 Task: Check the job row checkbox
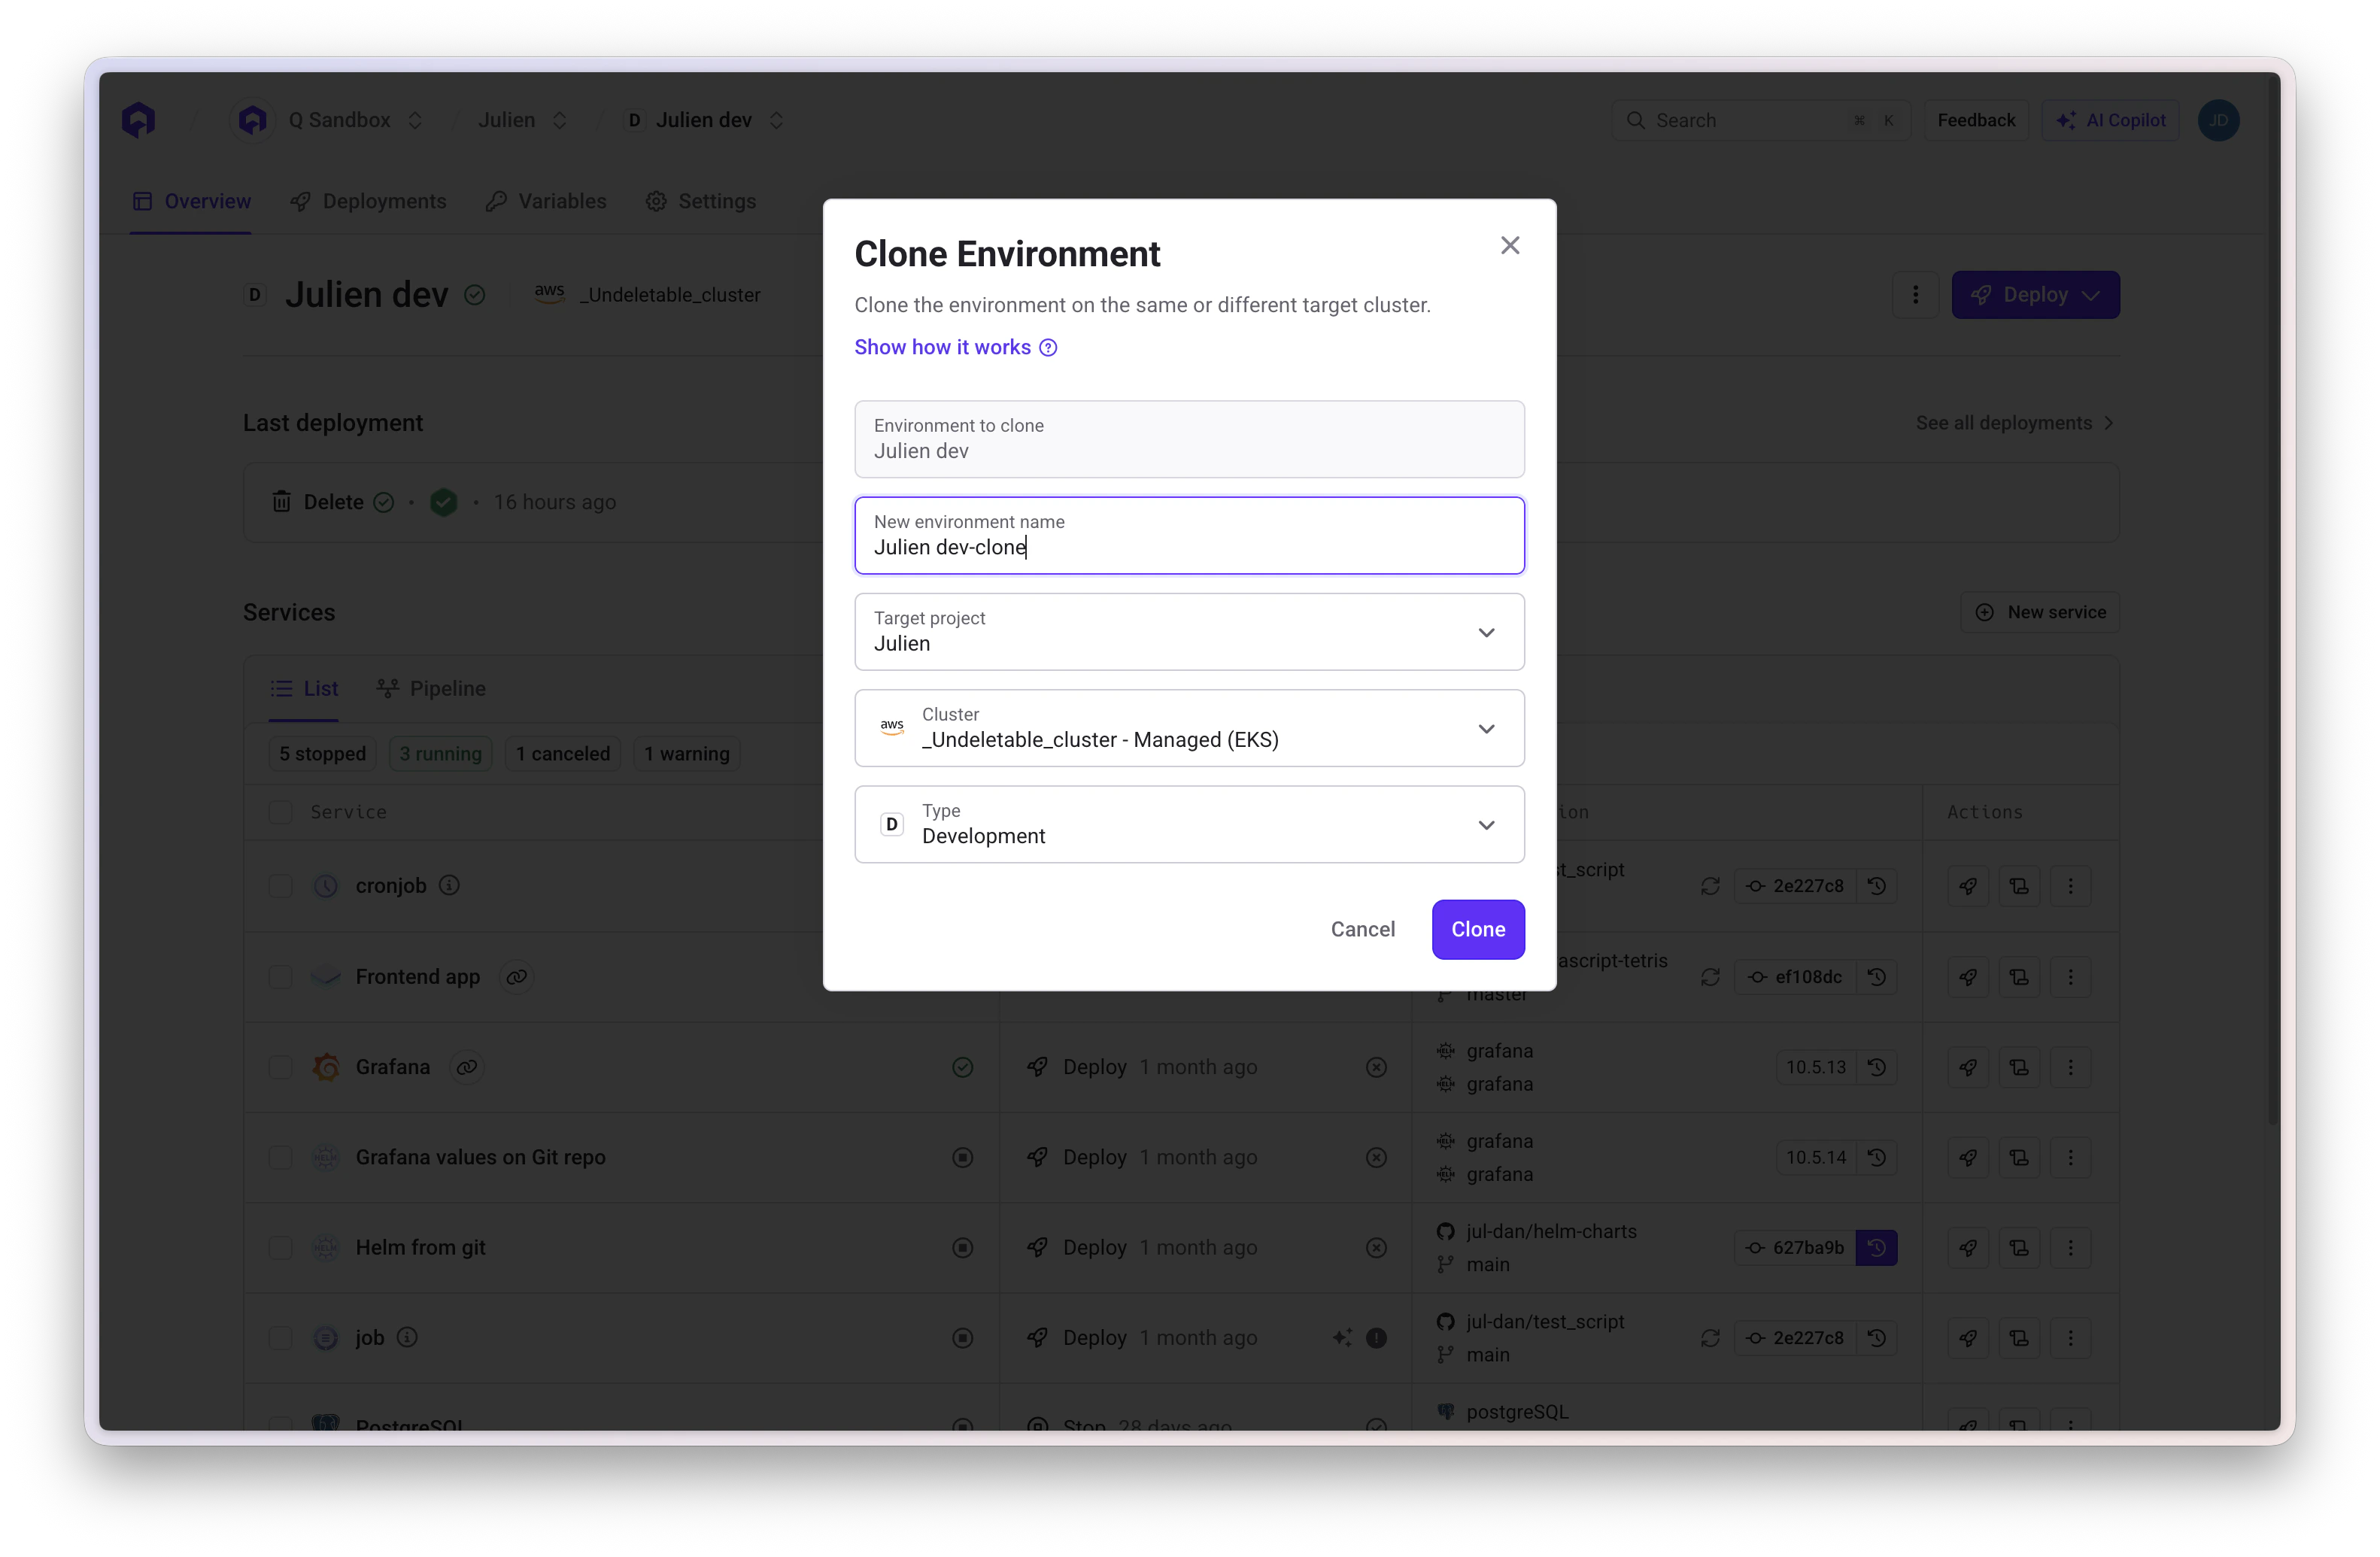click(x=281, y=1338)
